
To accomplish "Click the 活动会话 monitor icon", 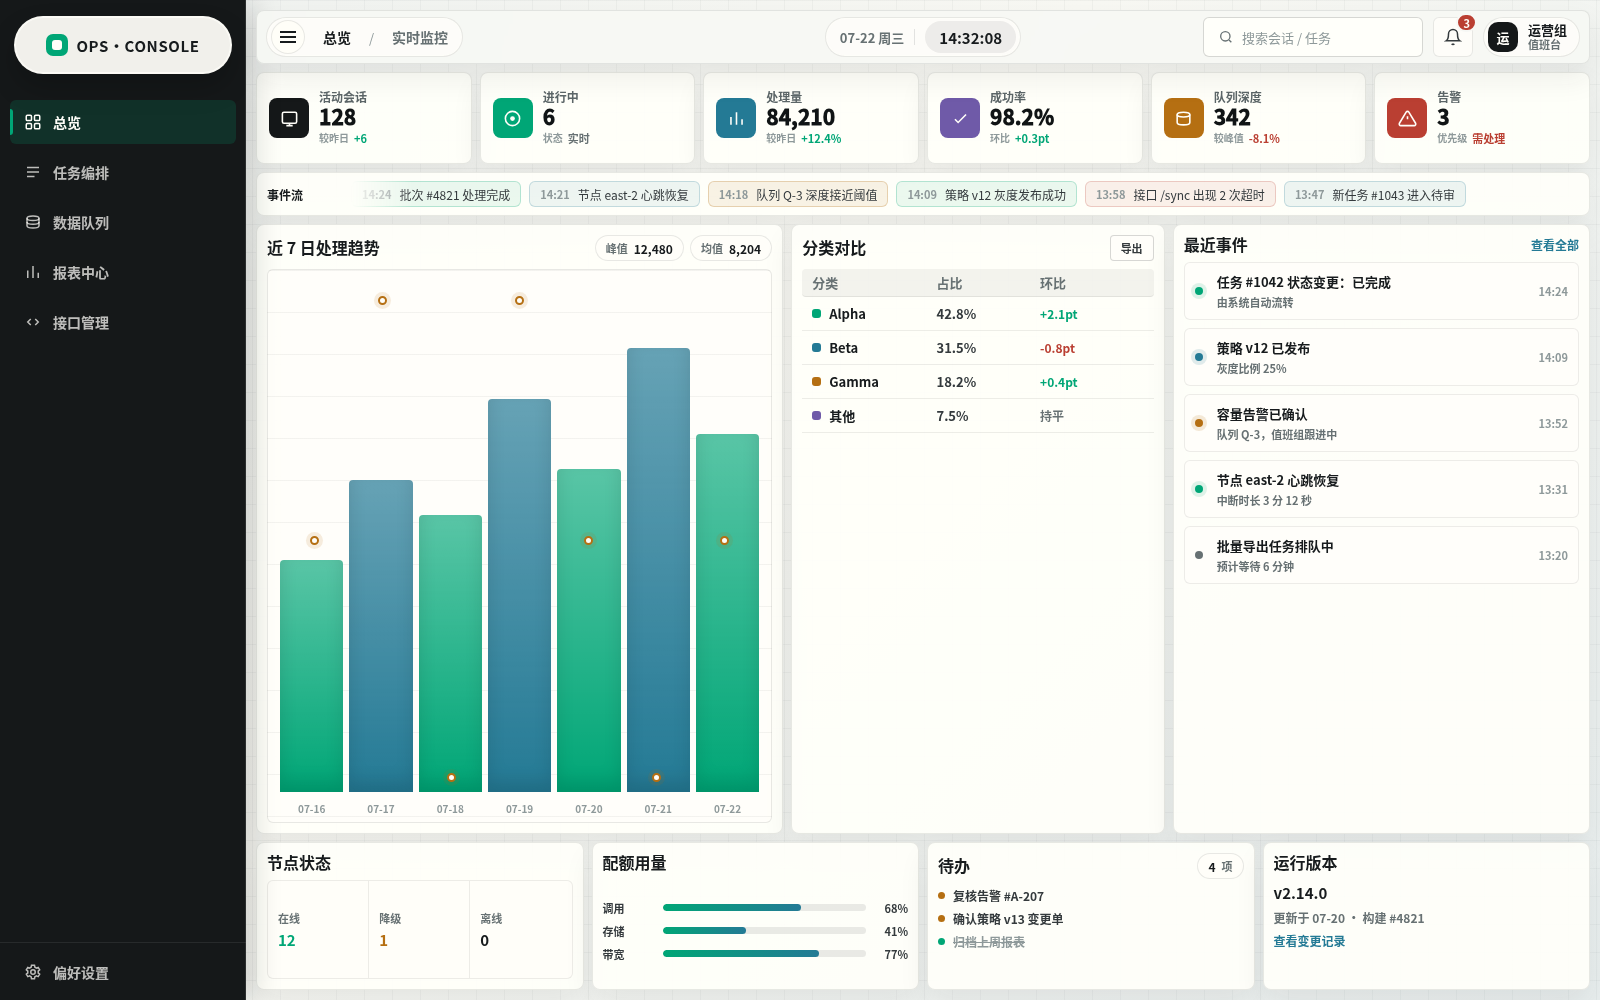I will click(289, 118).
